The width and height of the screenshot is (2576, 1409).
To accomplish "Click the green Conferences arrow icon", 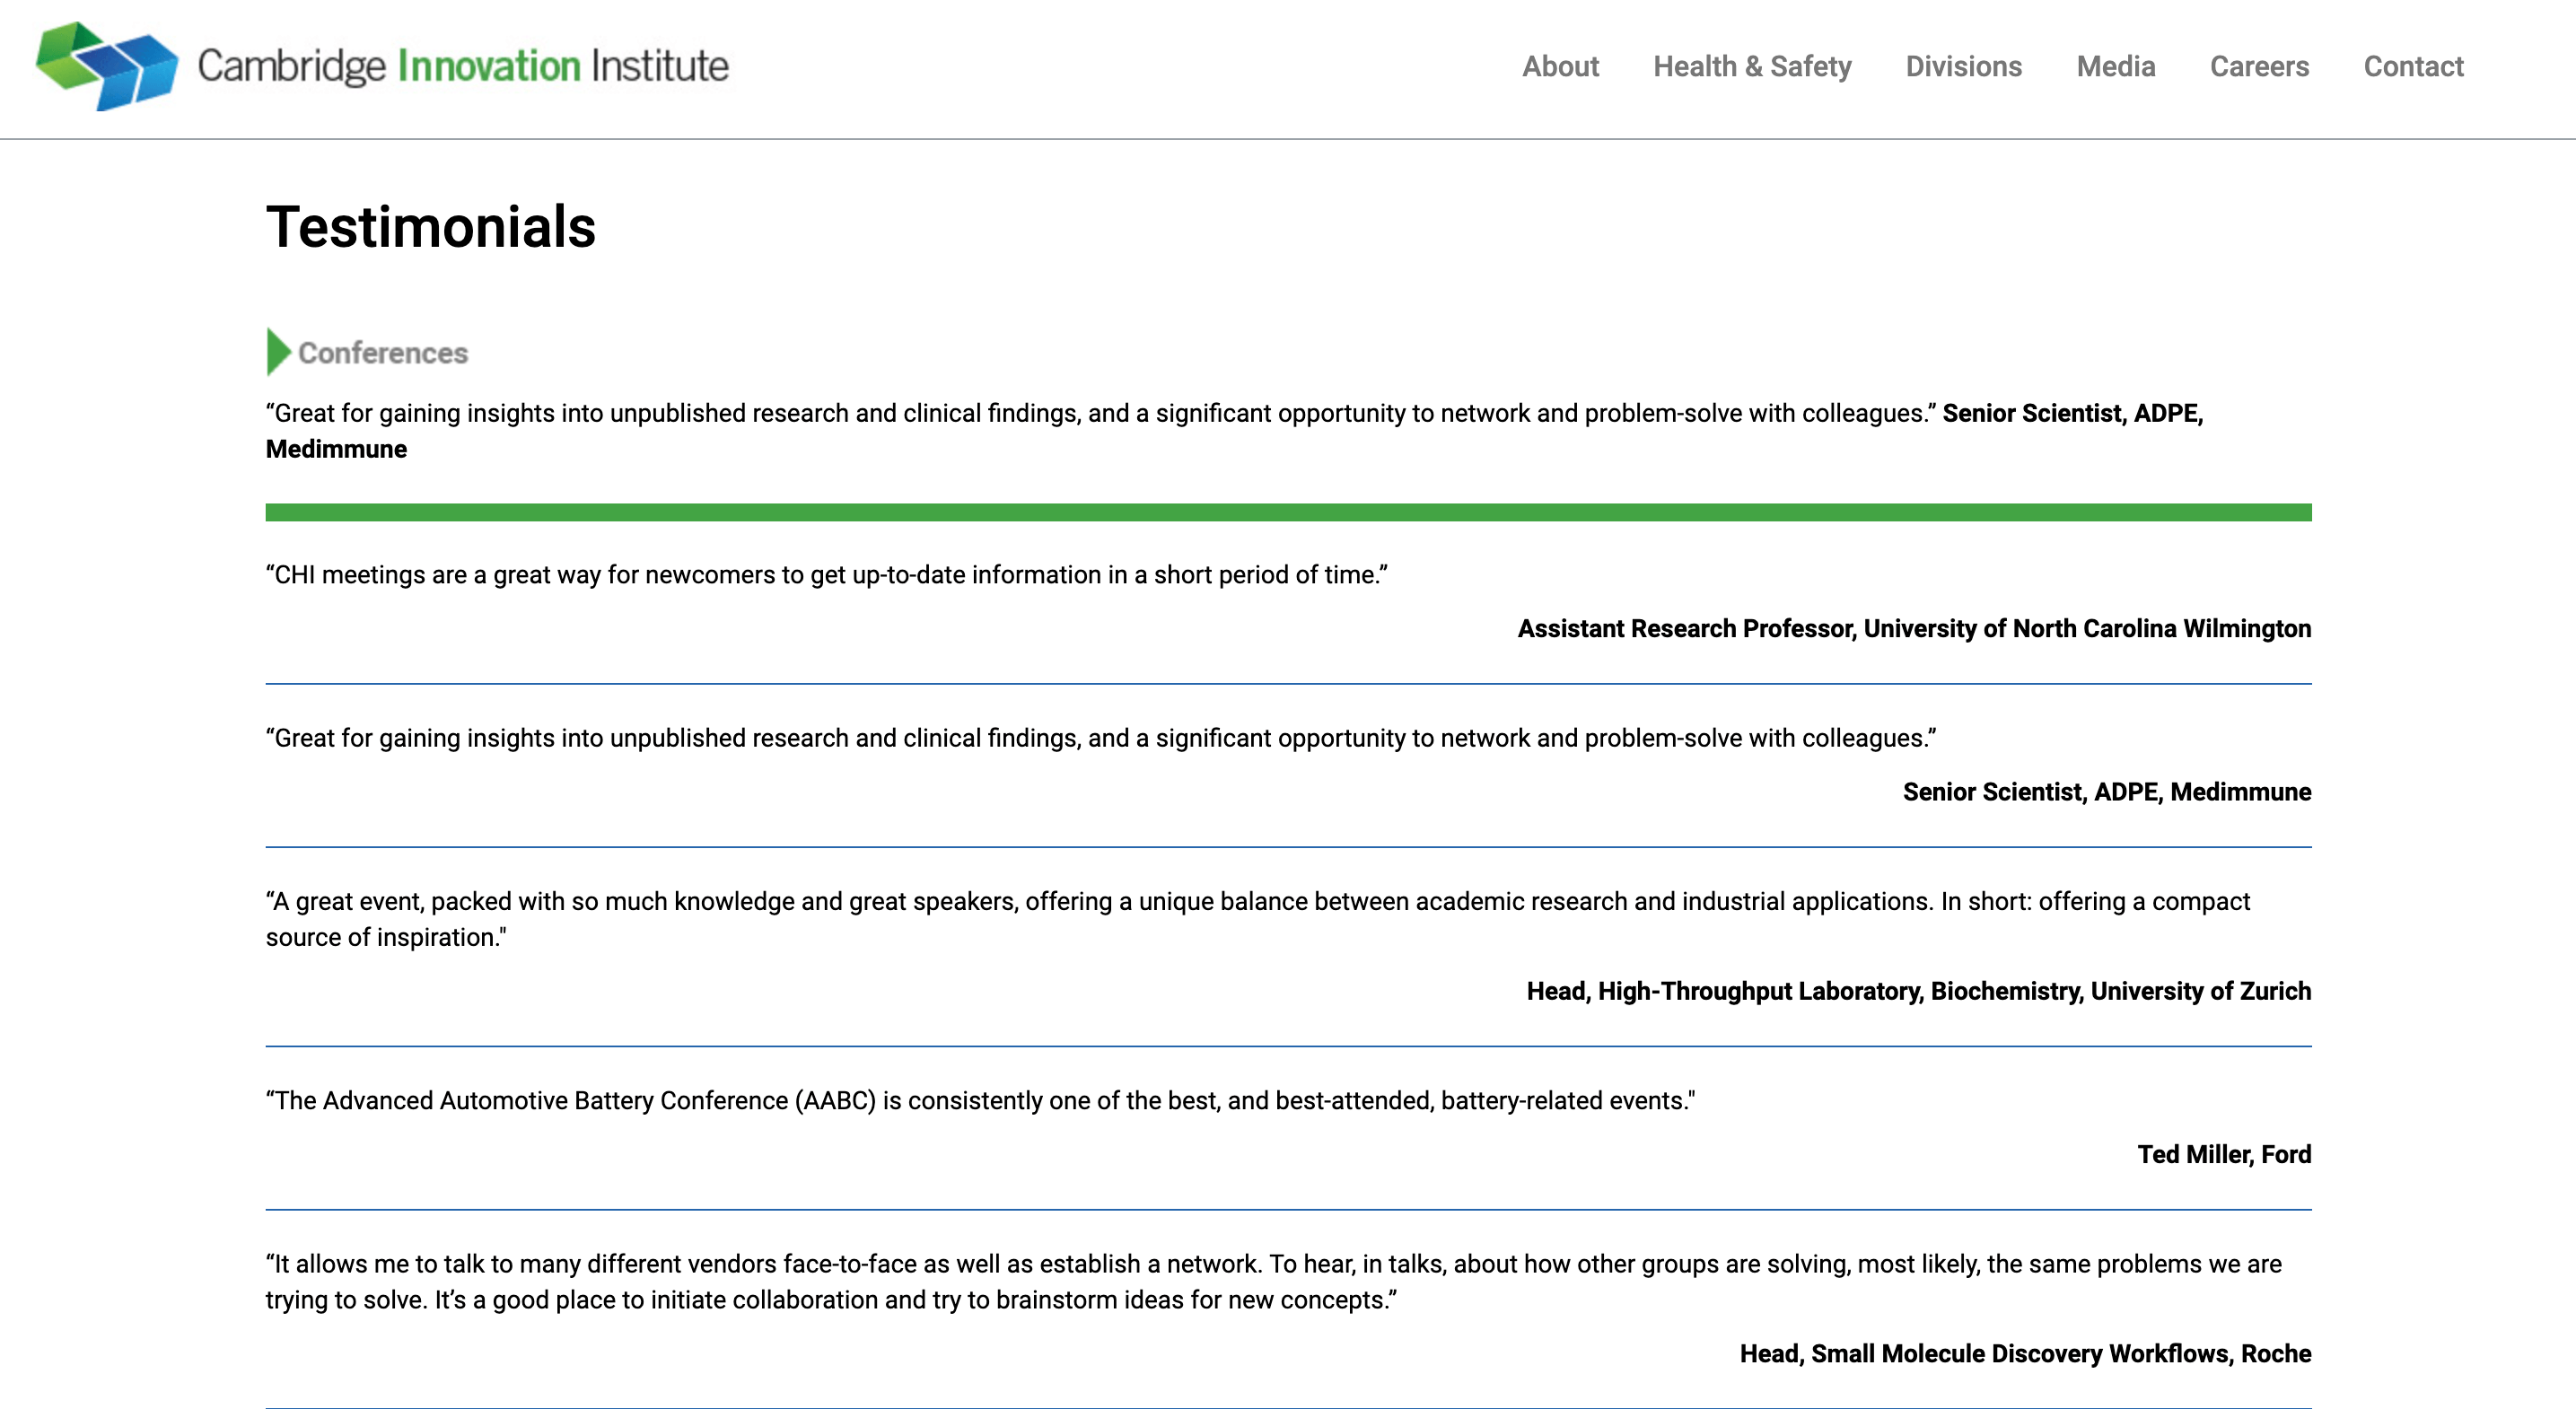I will (278, 352).
